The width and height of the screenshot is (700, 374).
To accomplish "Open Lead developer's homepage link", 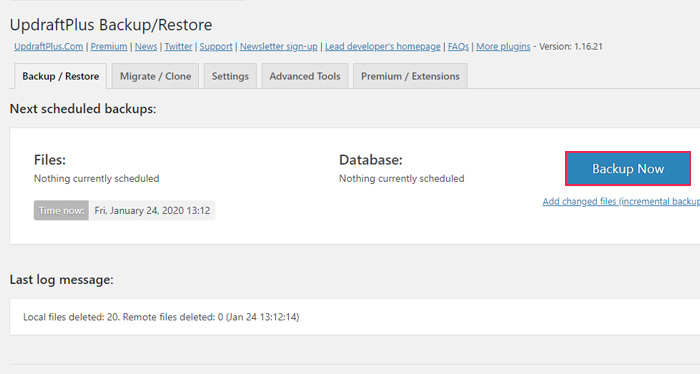I will pyautogui.click(x=383, y=46).
